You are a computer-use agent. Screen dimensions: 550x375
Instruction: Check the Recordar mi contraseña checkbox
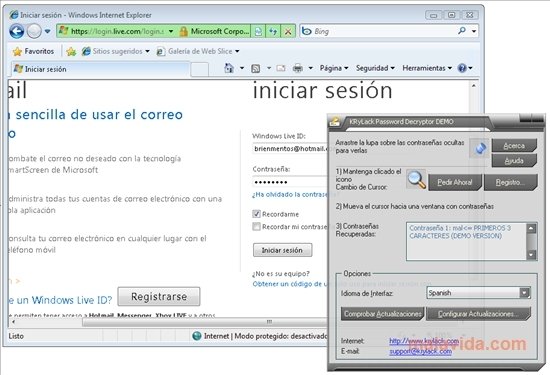click(256, 227)
